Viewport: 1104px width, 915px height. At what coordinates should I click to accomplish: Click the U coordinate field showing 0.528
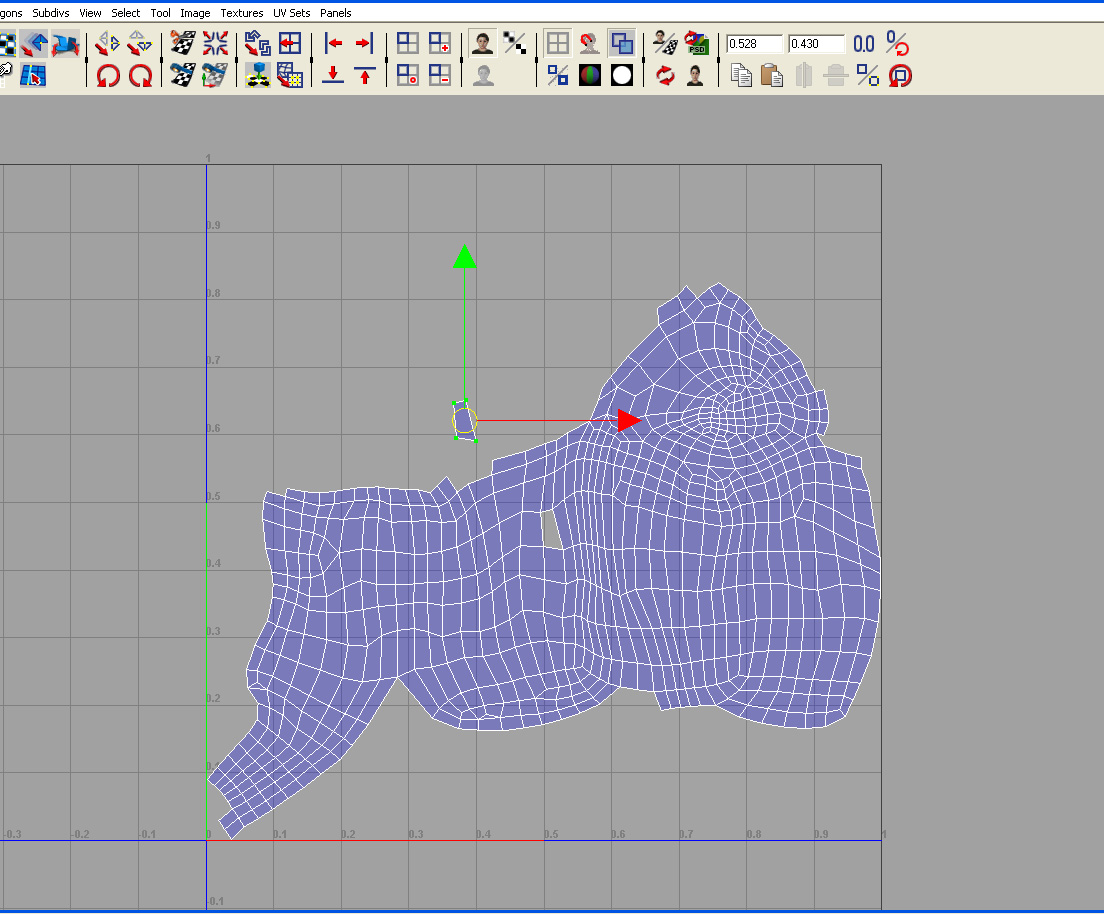click(x=754, y=44)
